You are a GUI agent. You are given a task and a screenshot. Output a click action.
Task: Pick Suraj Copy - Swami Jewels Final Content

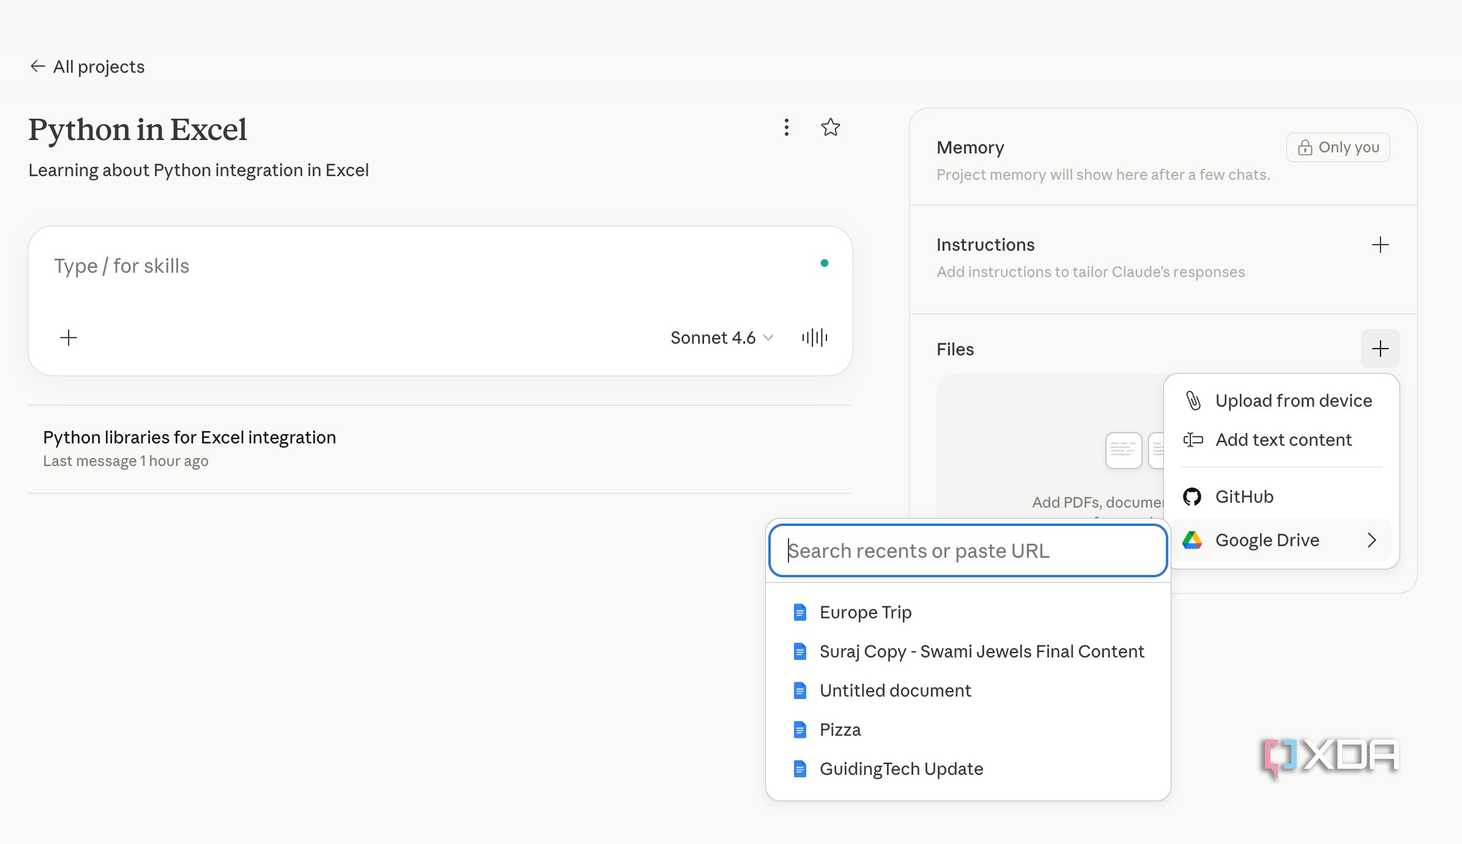point(968,651)
